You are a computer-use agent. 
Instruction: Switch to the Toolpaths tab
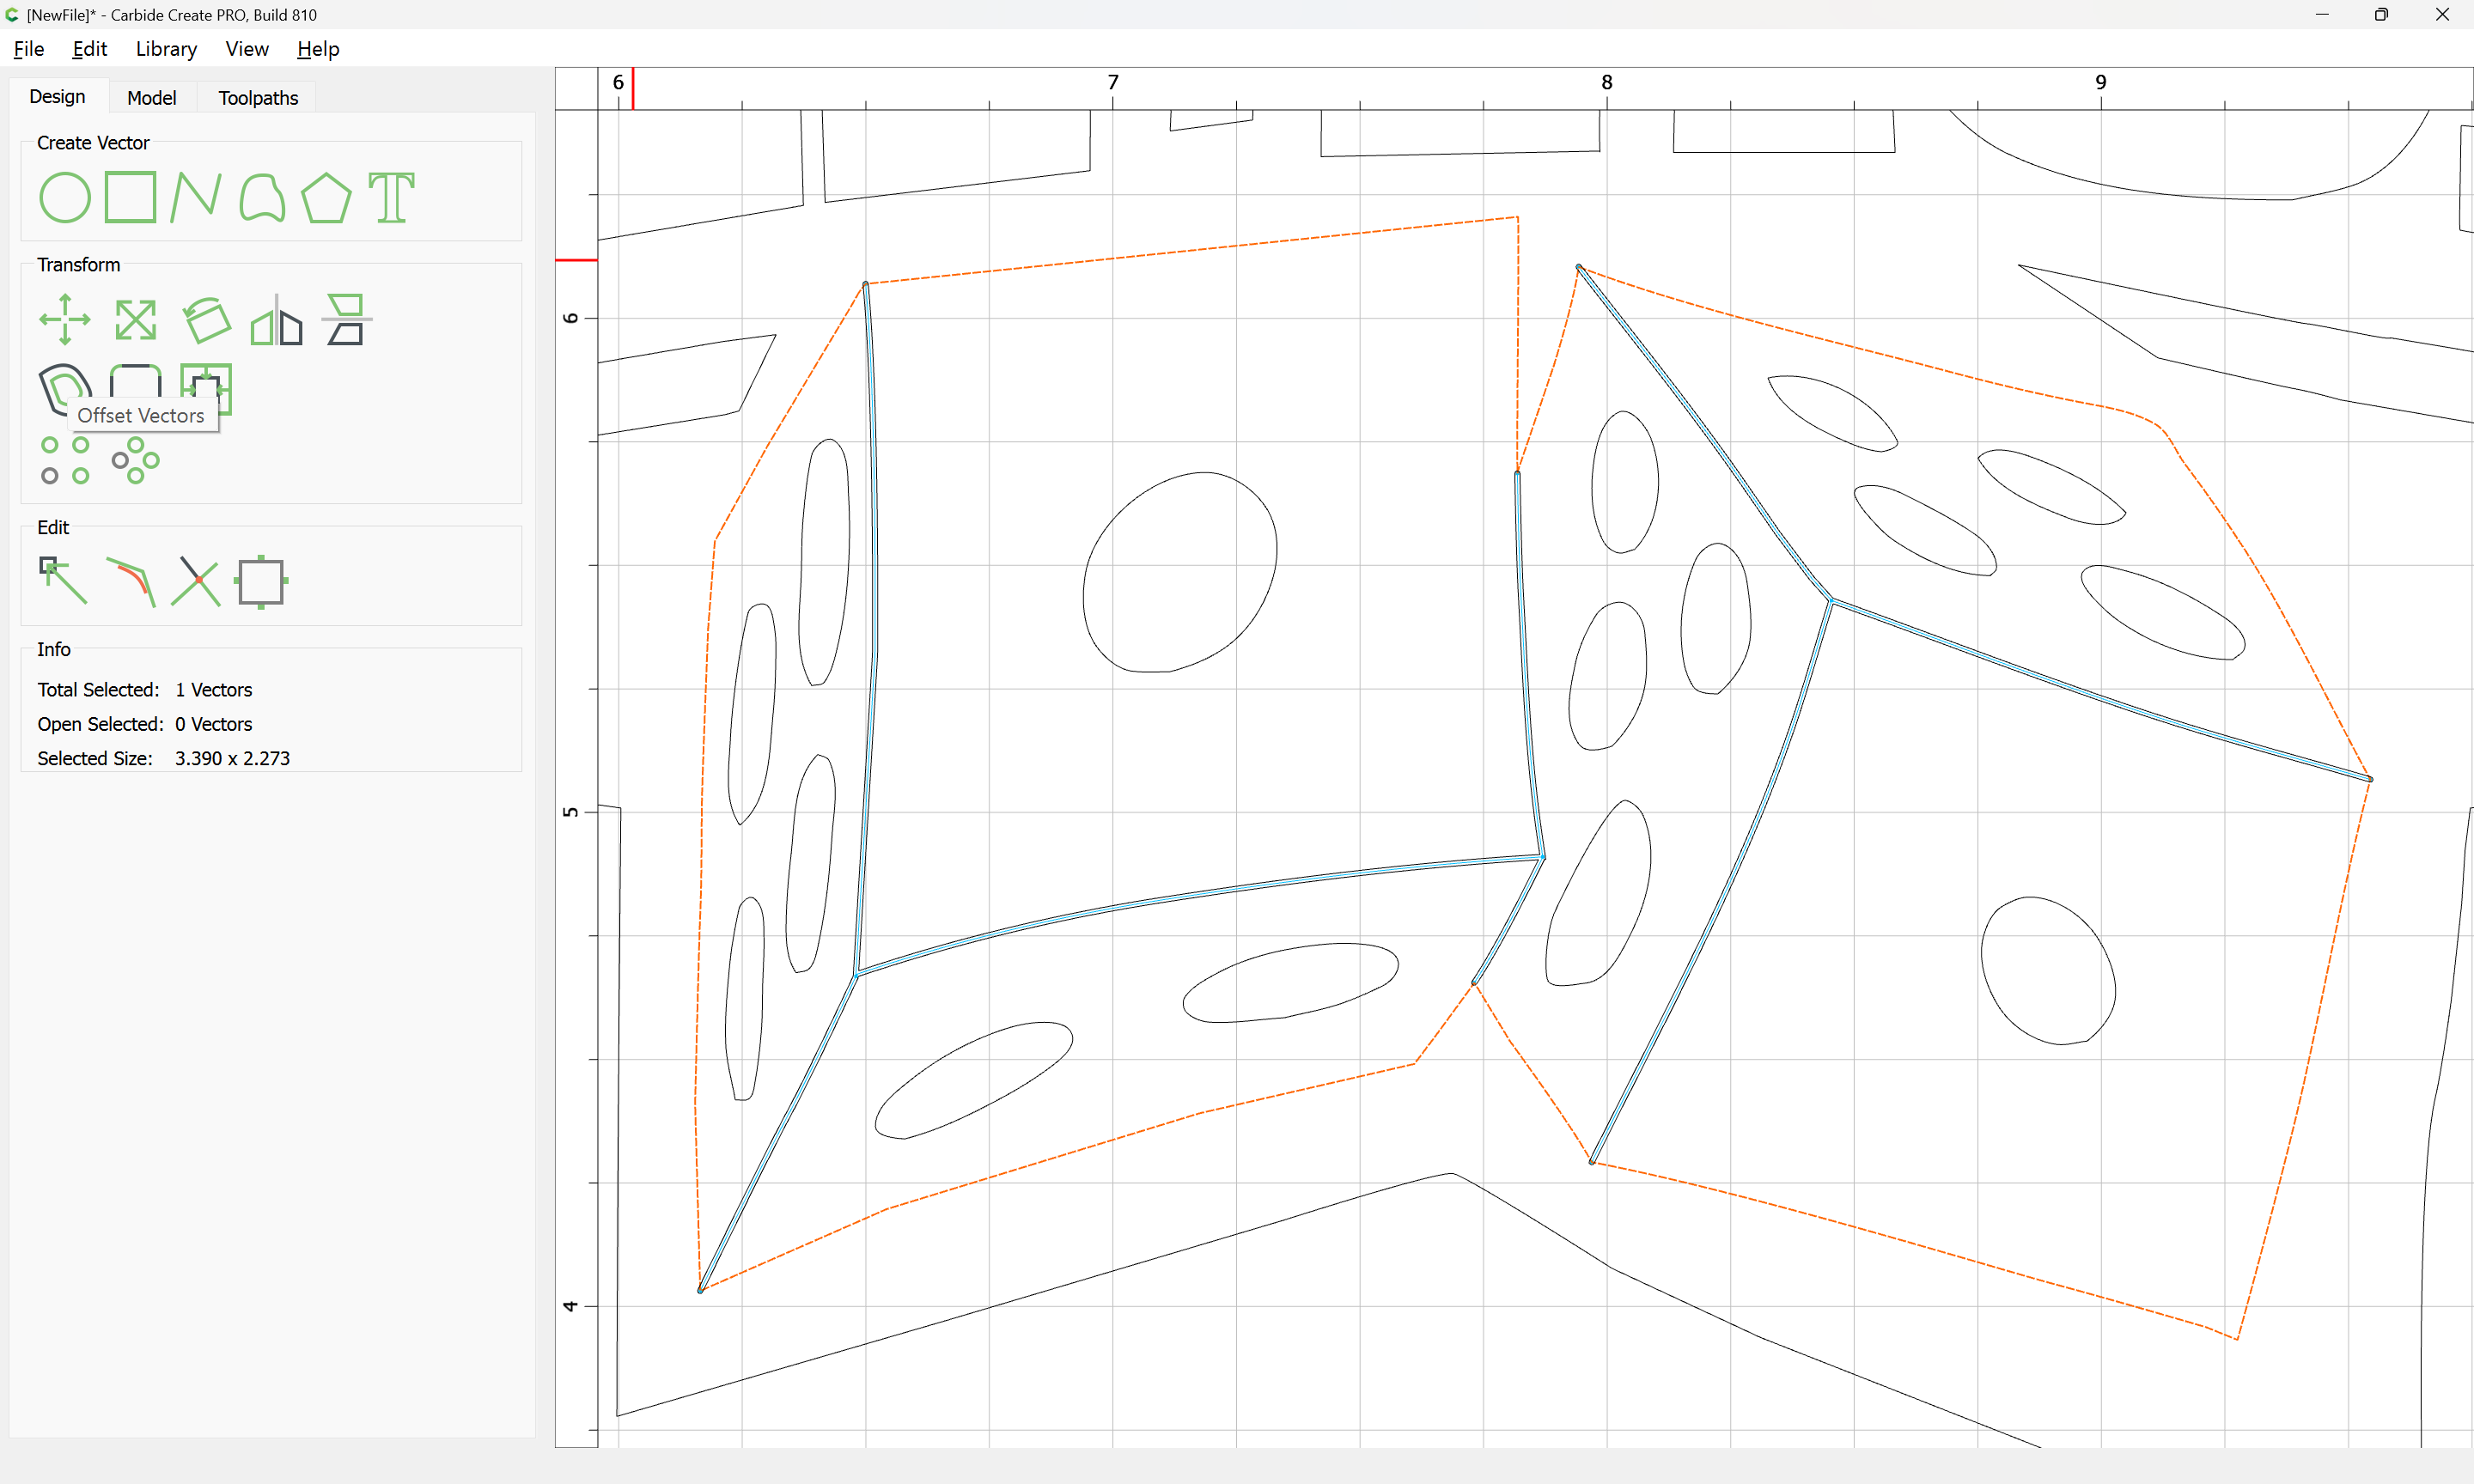(258, 98)
